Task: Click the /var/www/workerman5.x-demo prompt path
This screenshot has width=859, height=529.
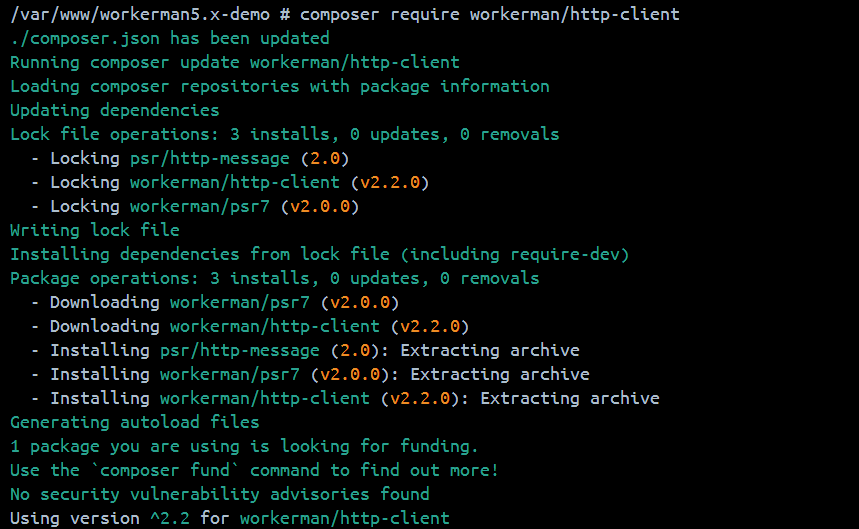Action: tap(139, 14)
